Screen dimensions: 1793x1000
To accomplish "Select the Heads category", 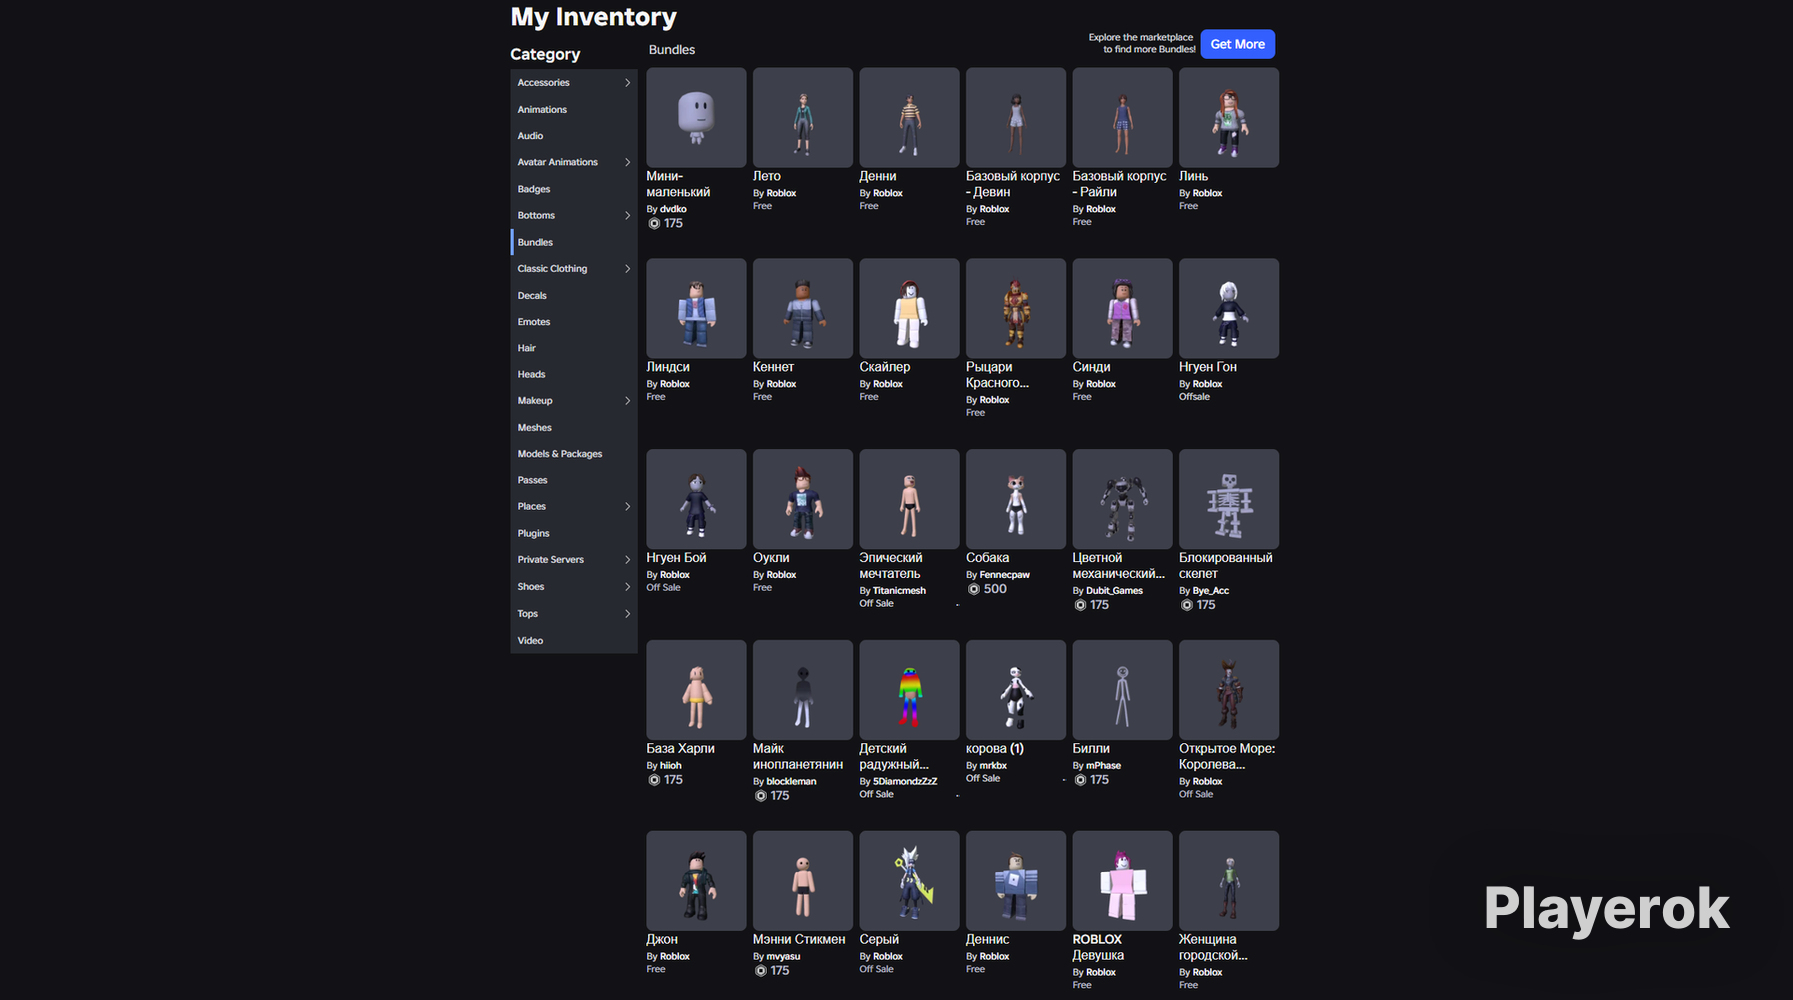I will (x=574, y=374).
